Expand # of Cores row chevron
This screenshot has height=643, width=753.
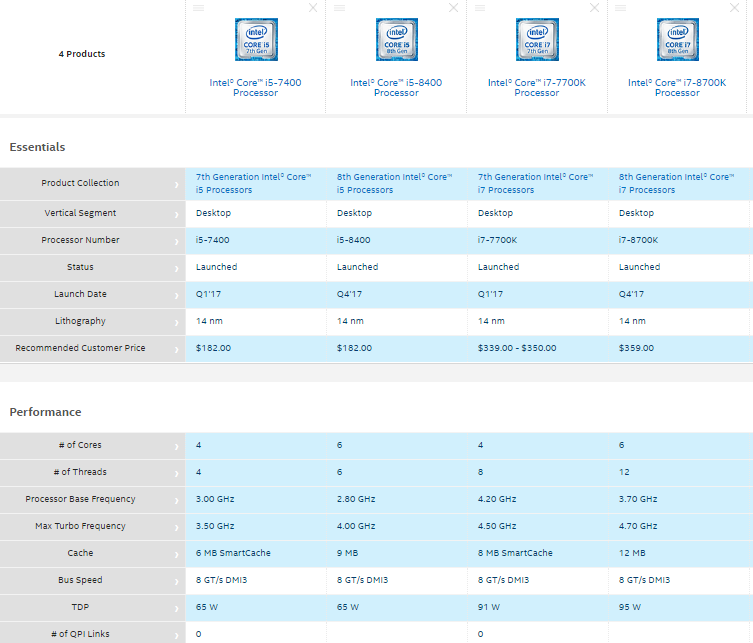coord(177,447)
